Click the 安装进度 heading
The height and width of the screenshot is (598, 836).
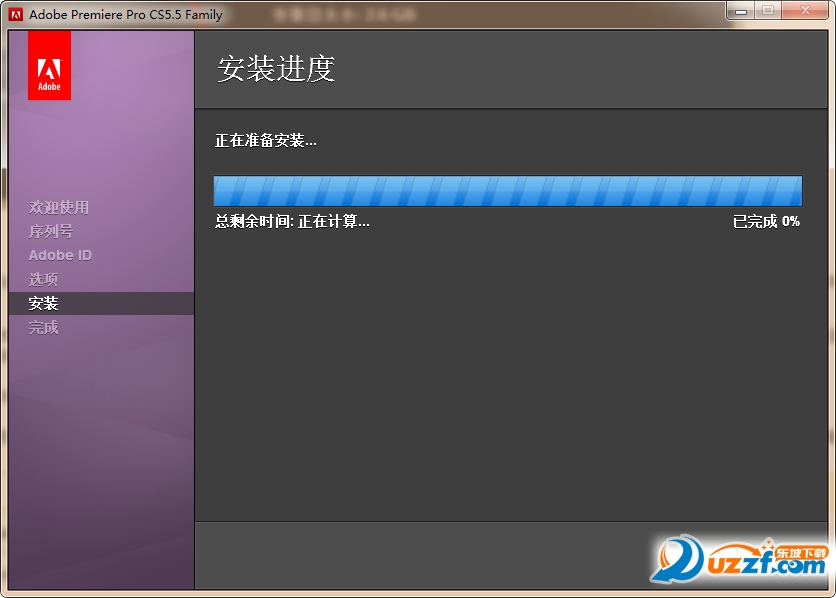pos(276,69)
